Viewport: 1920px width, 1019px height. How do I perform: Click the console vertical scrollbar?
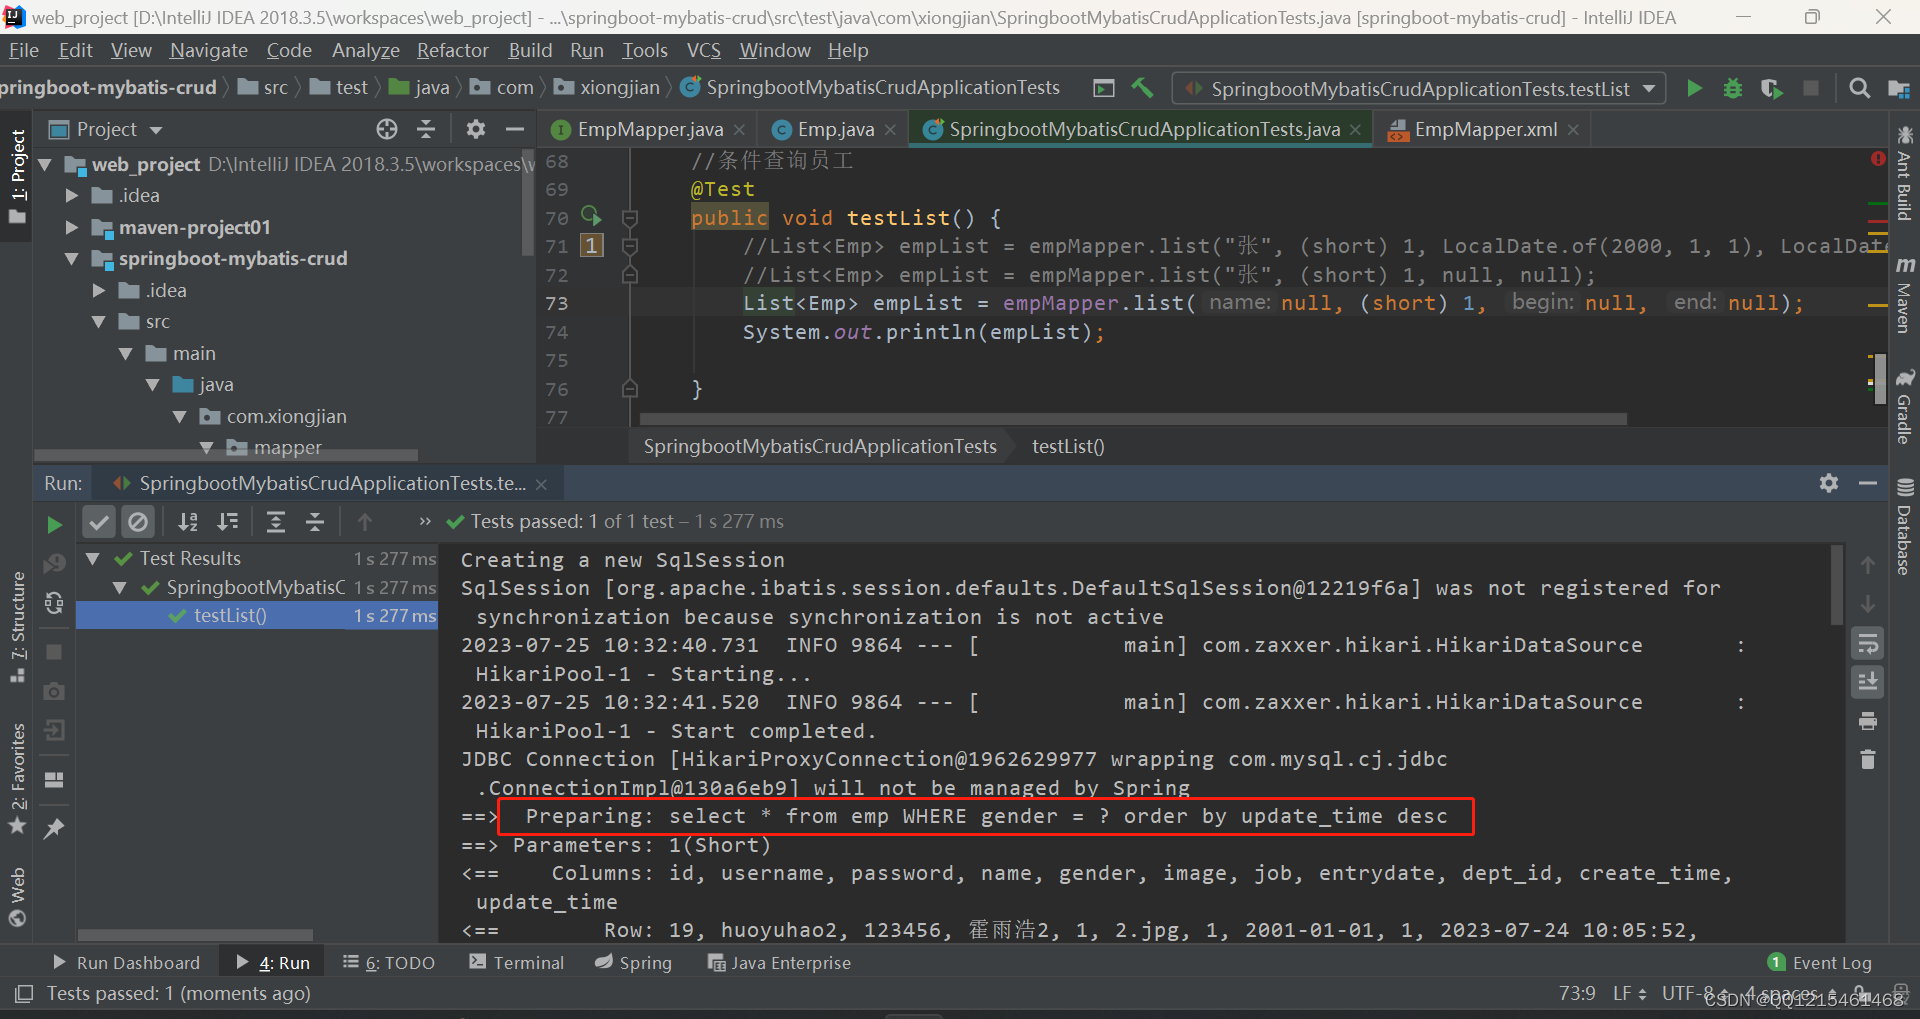click(1836, 585)
